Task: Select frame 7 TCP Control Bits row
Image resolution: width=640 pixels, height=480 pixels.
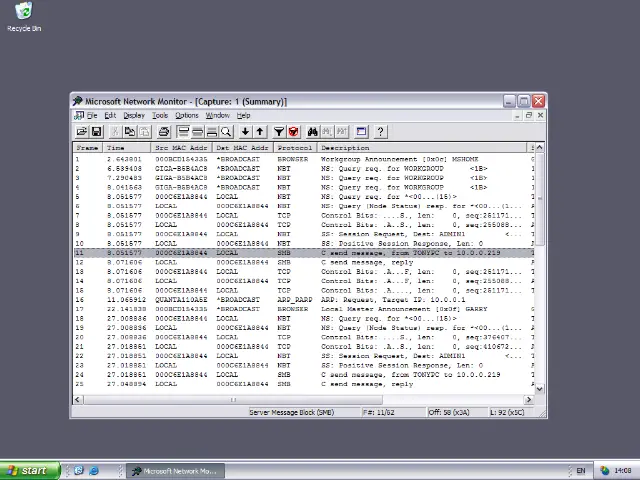Action: (x=304, y=216)
